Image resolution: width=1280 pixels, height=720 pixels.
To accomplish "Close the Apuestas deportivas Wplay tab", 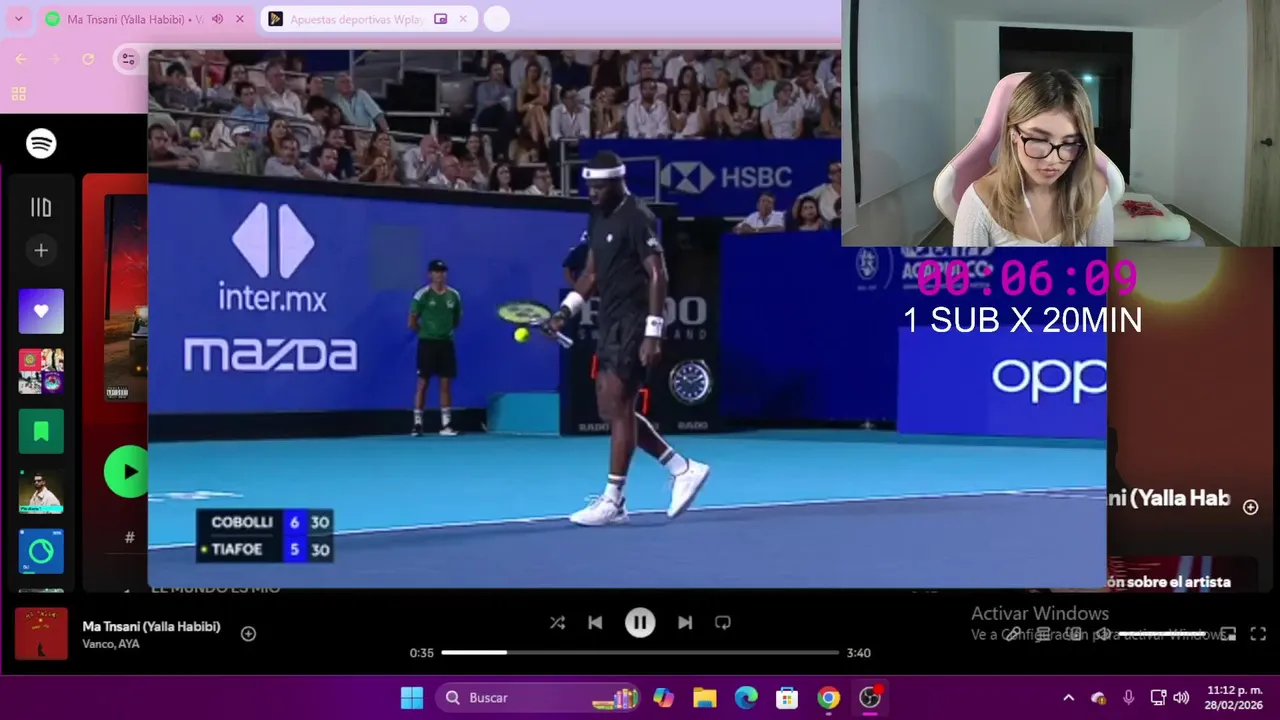I will (x=463, y=19).
